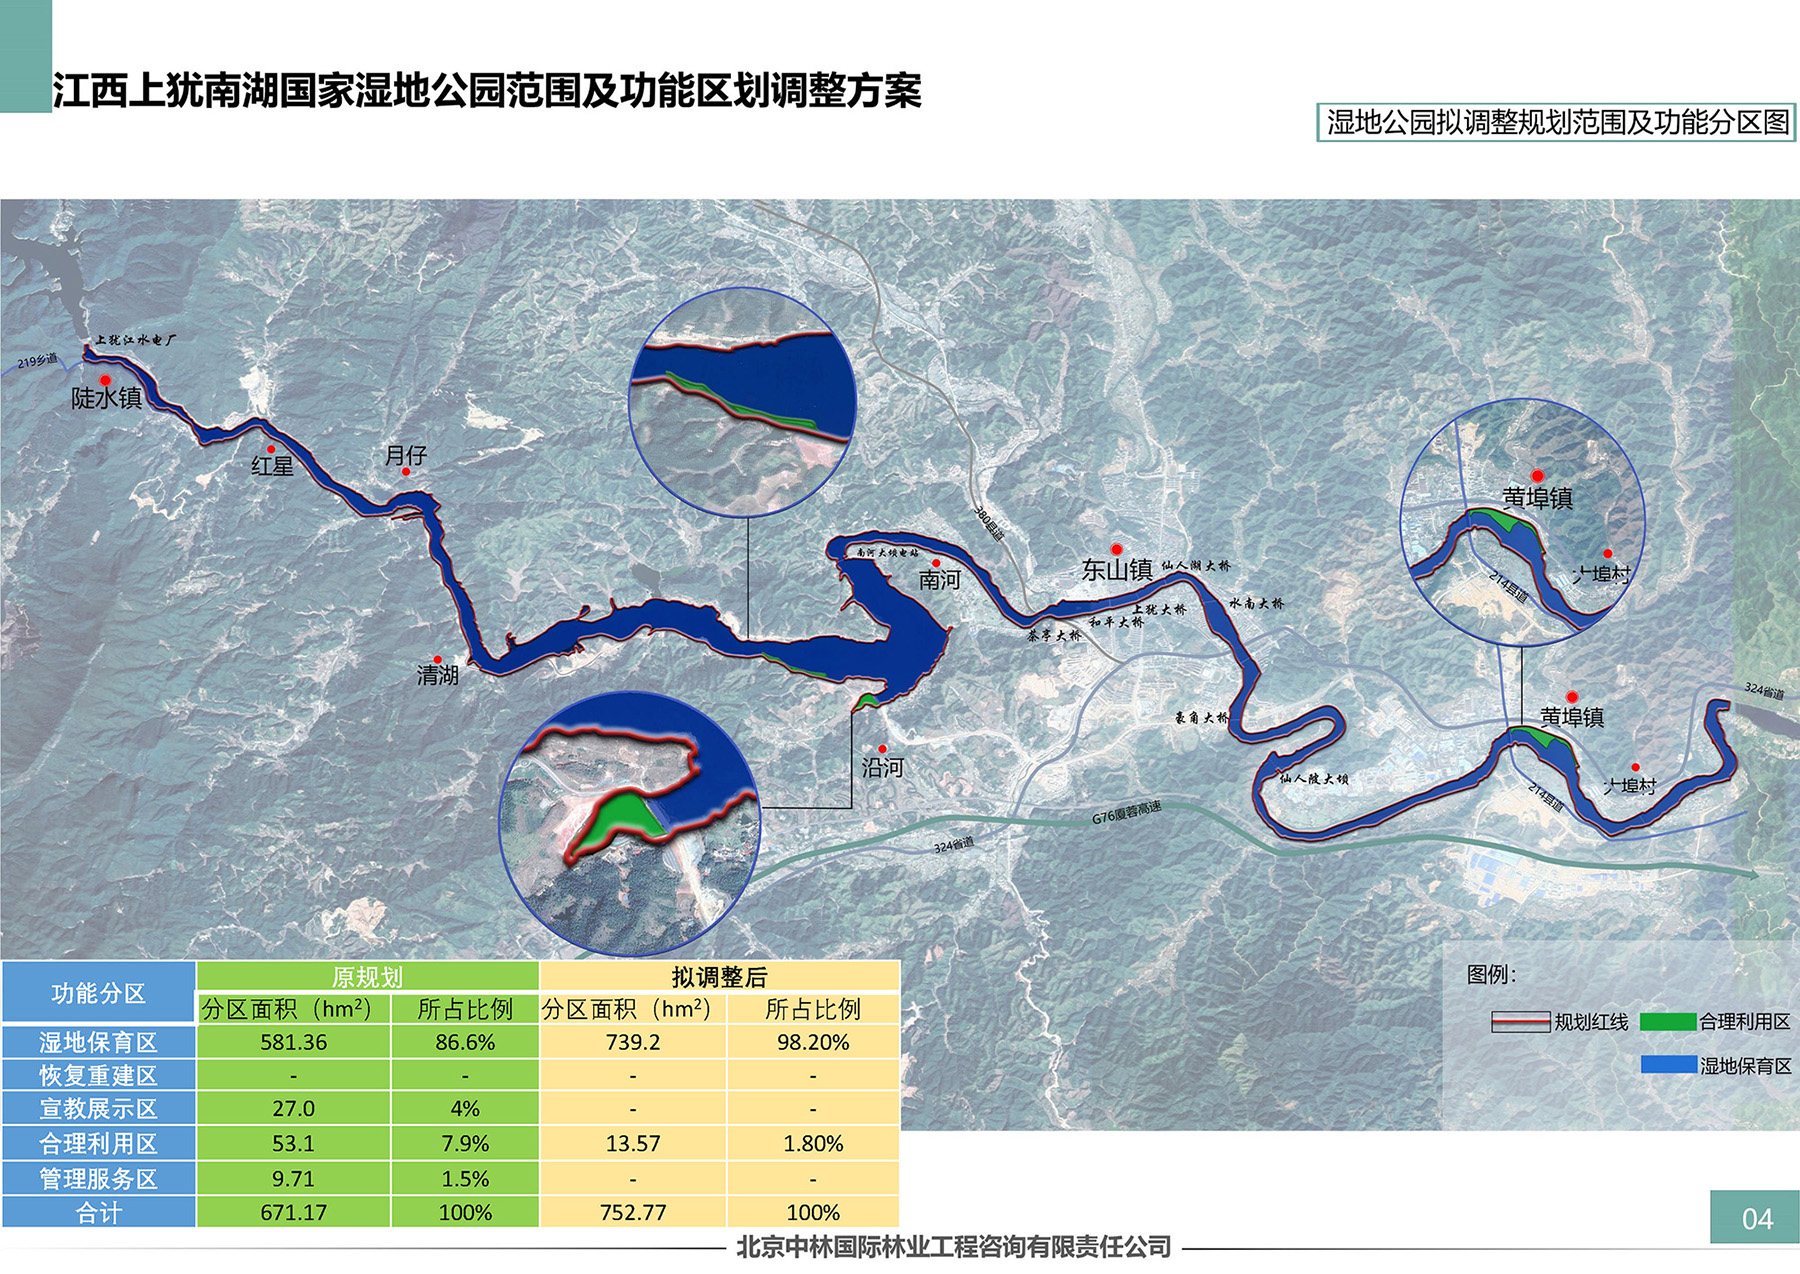Click the 9.71 area cell

pos(293,1178)
